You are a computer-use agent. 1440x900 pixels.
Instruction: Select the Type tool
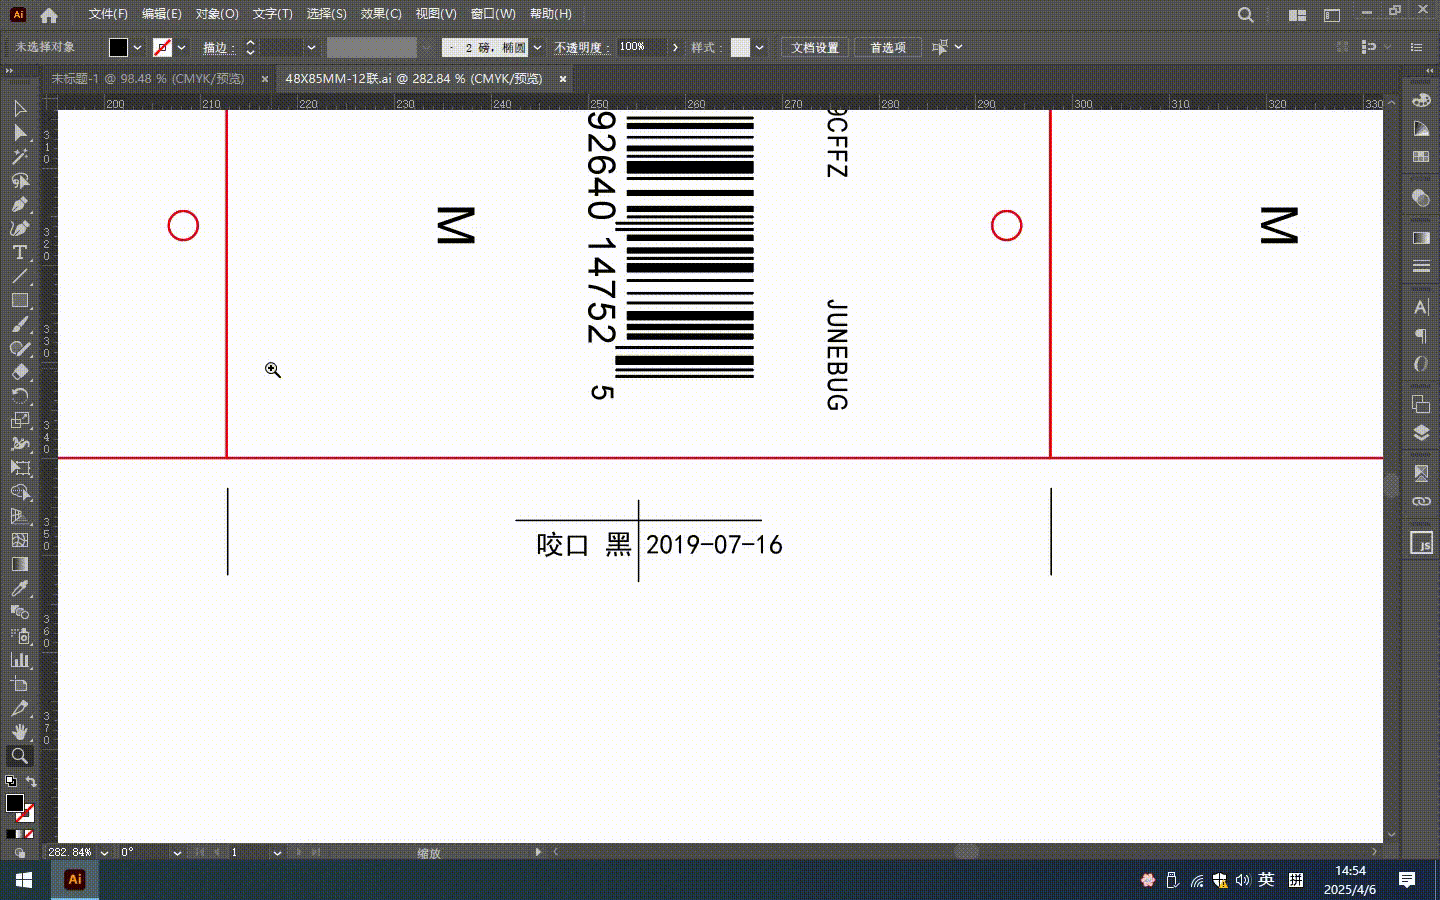[x=19, y=252]
